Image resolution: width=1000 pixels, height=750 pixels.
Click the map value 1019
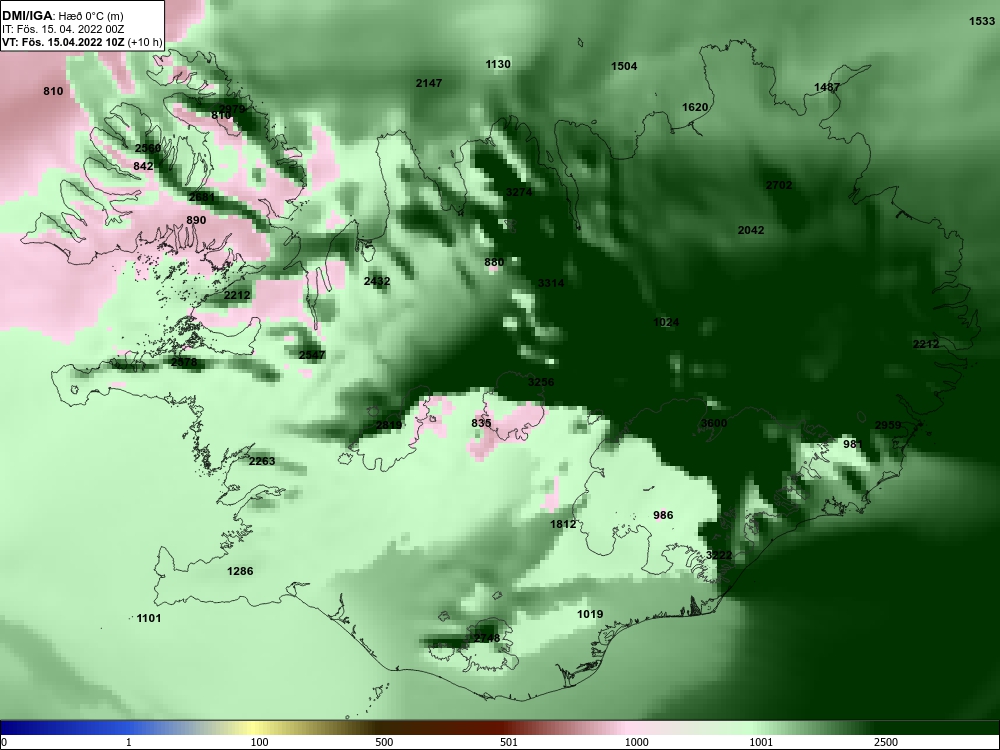590,614
